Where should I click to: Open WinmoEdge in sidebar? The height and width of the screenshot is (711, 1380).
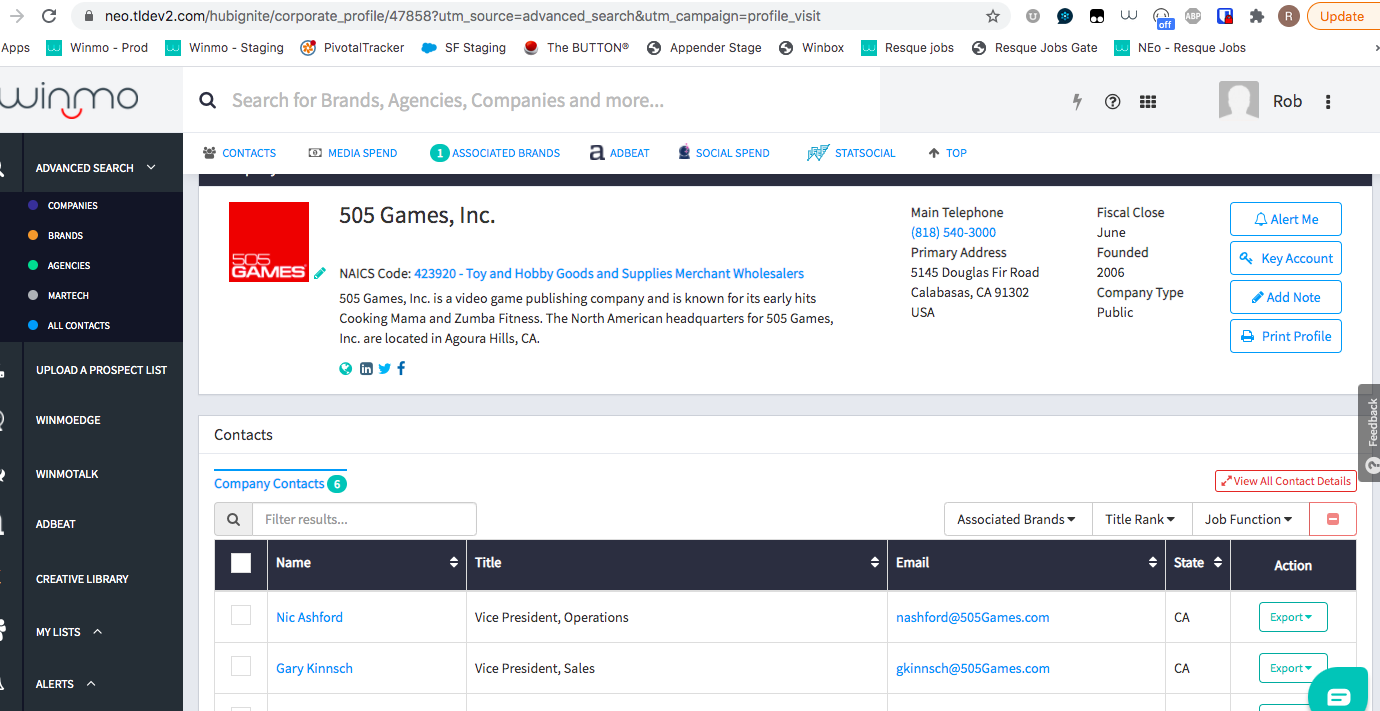68,420
